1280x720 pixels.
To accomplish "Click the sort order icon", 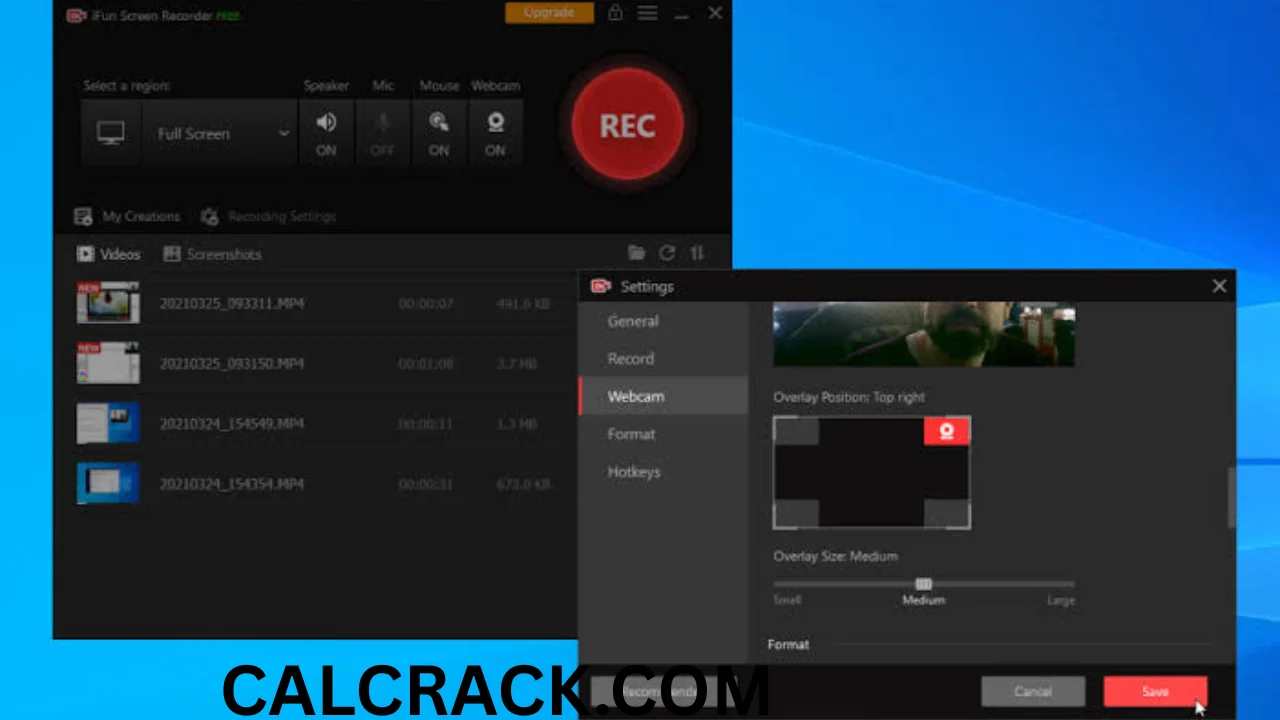I will [698, 253].
